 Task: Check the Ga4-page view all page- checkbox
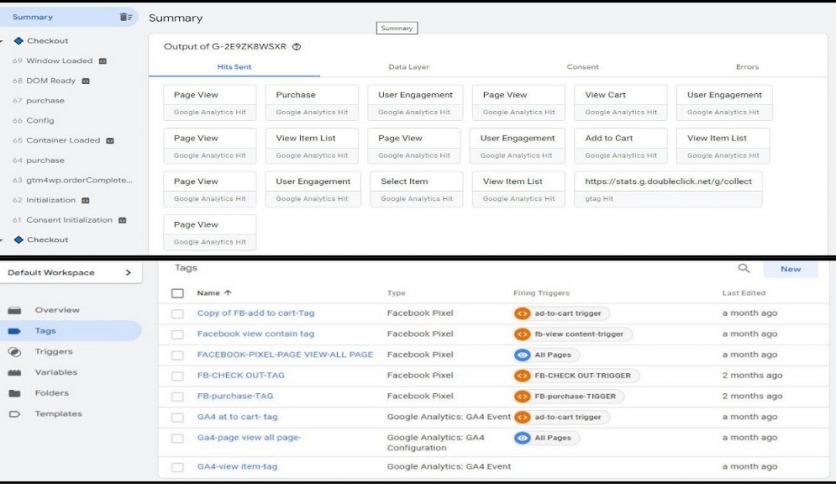point(178,438)
